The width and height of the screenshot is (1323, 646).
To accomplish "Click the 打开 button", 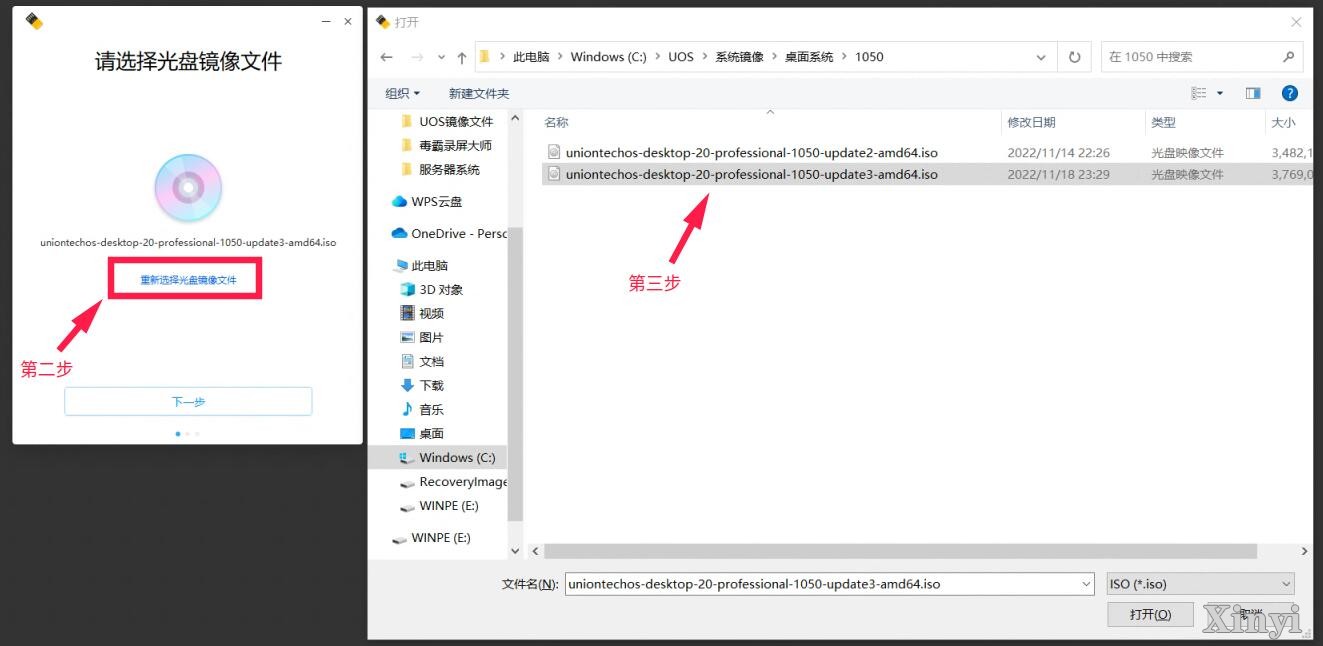I will 1151,614.
